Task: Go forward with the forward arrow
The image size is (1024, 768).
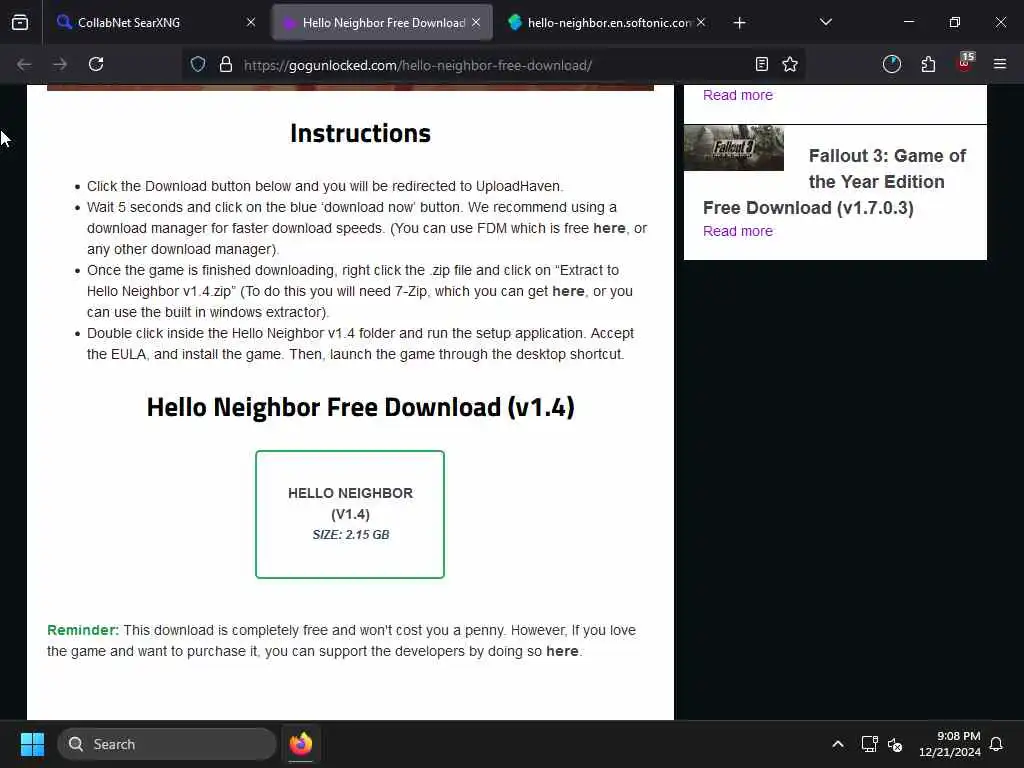Action: coord(60,64)
